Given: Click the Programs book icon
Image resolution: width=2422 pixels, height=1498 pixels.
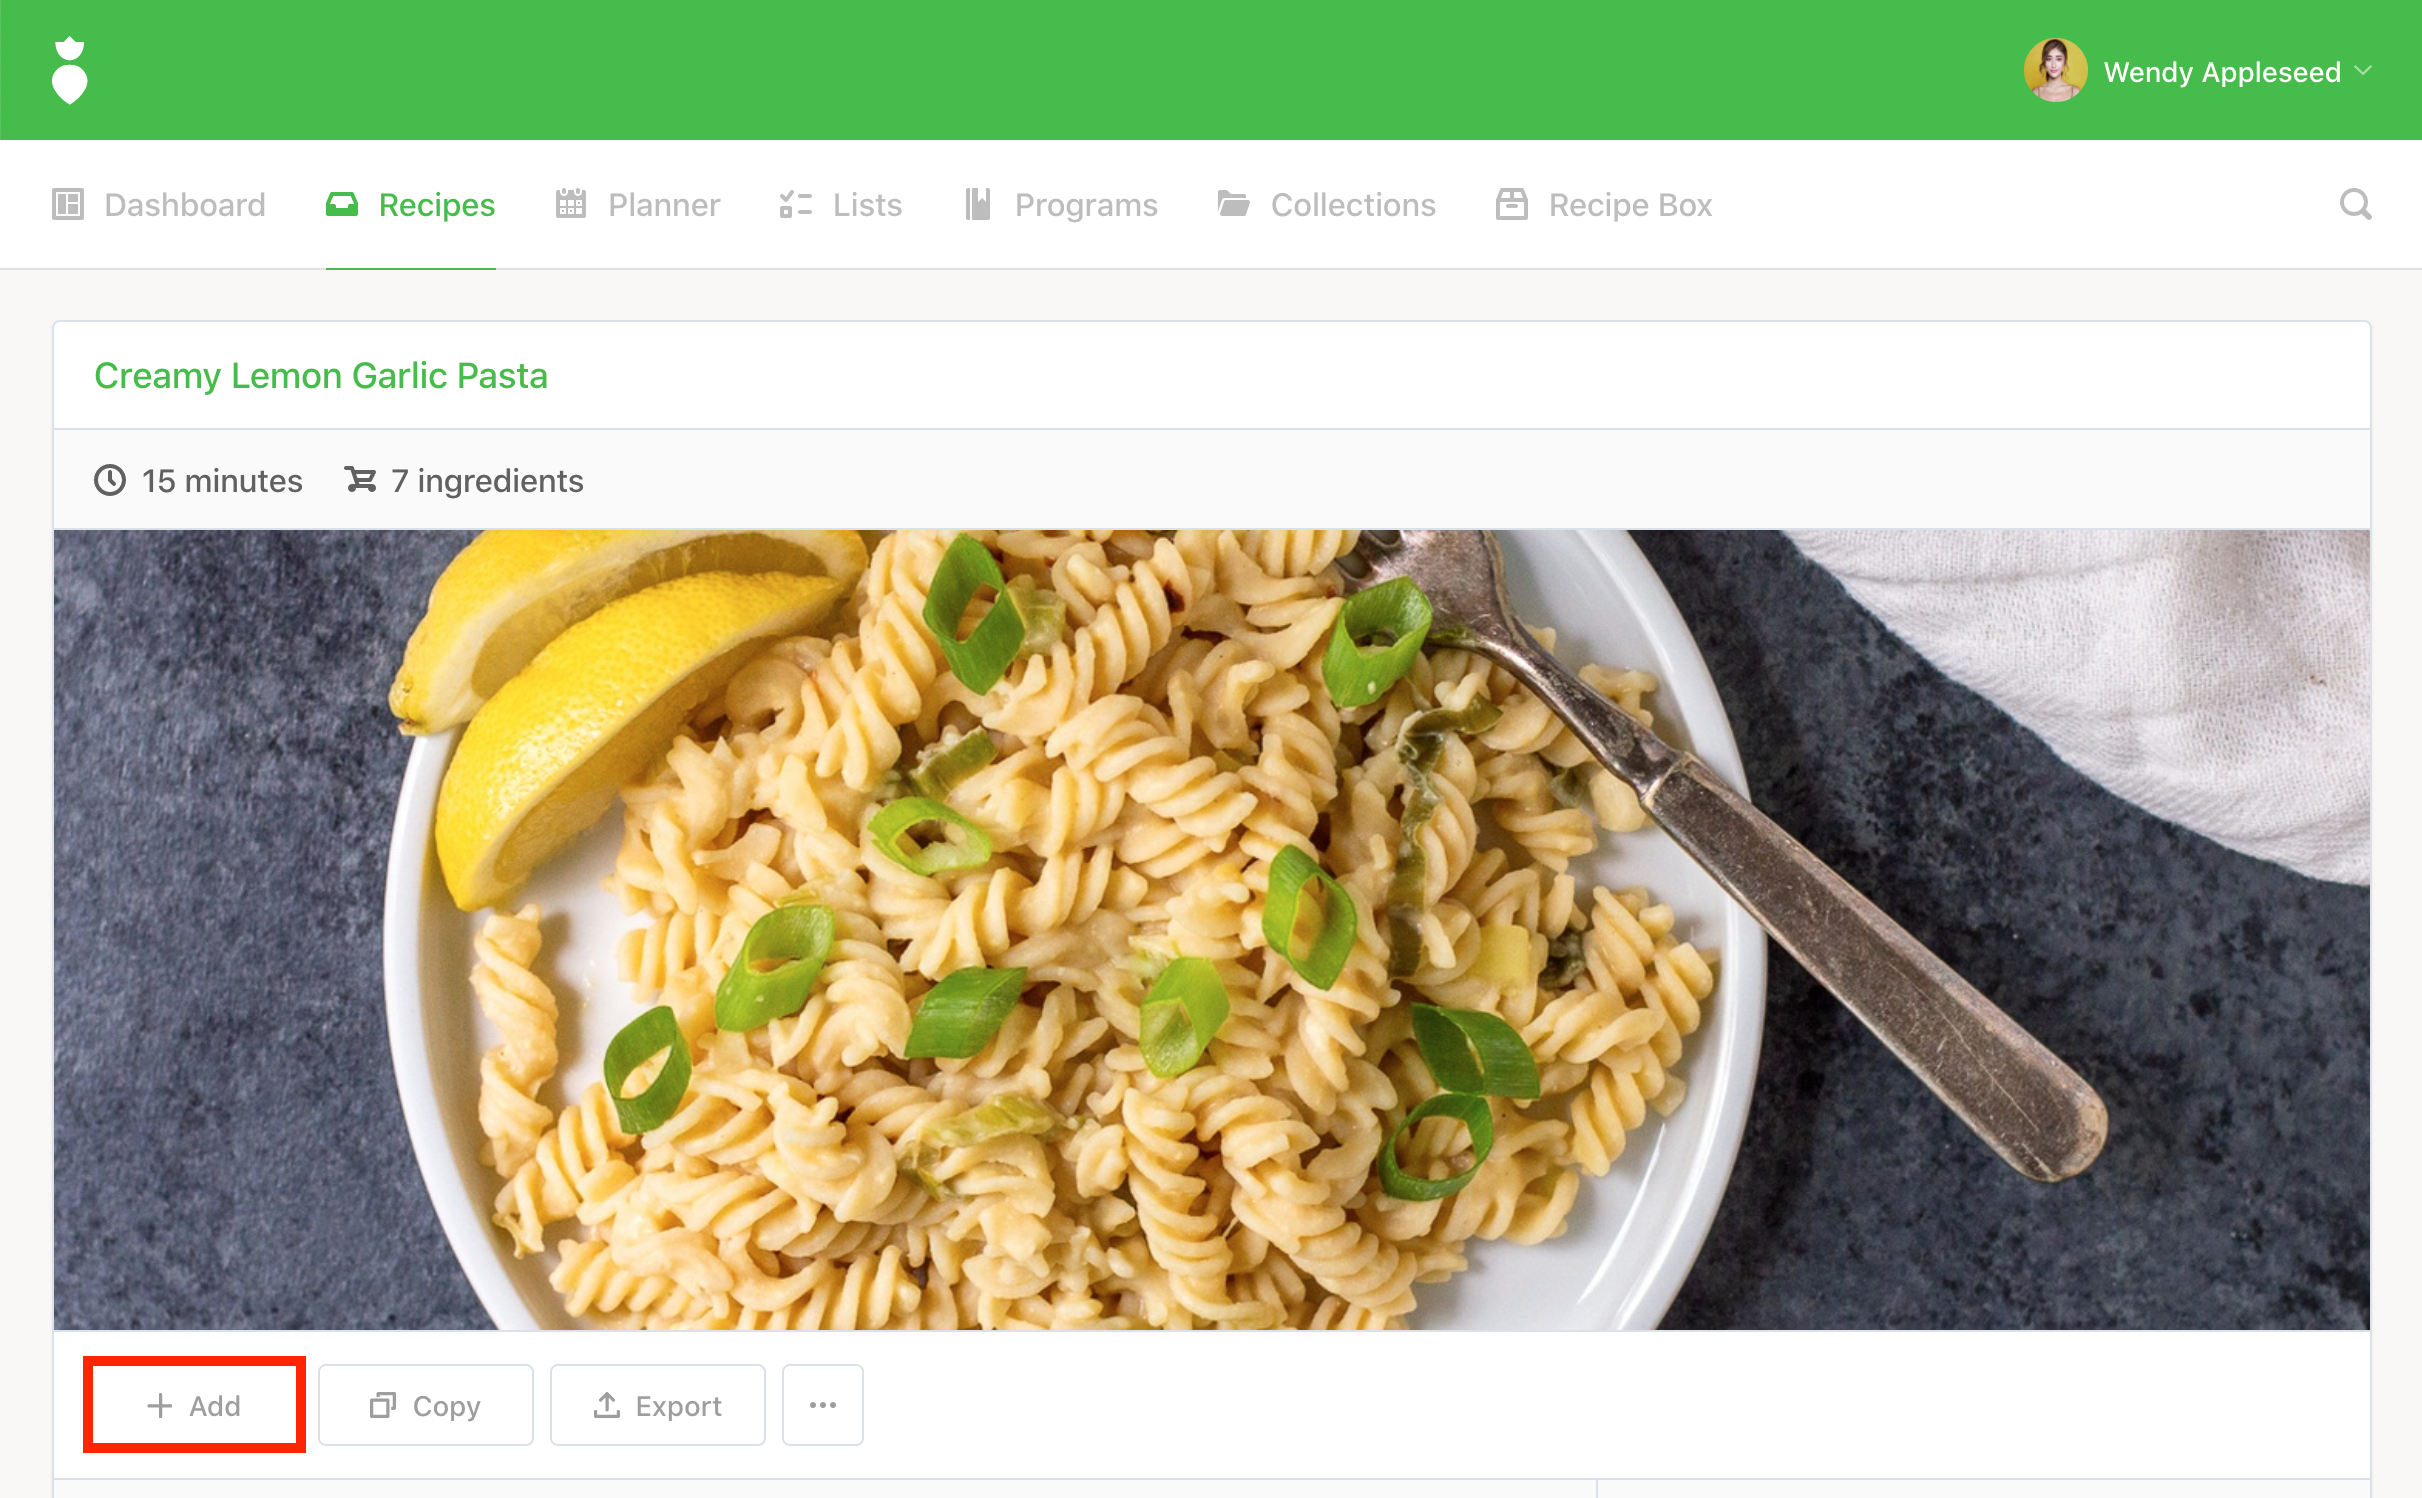Looking at the screenshot, I should tap(978, 205).
